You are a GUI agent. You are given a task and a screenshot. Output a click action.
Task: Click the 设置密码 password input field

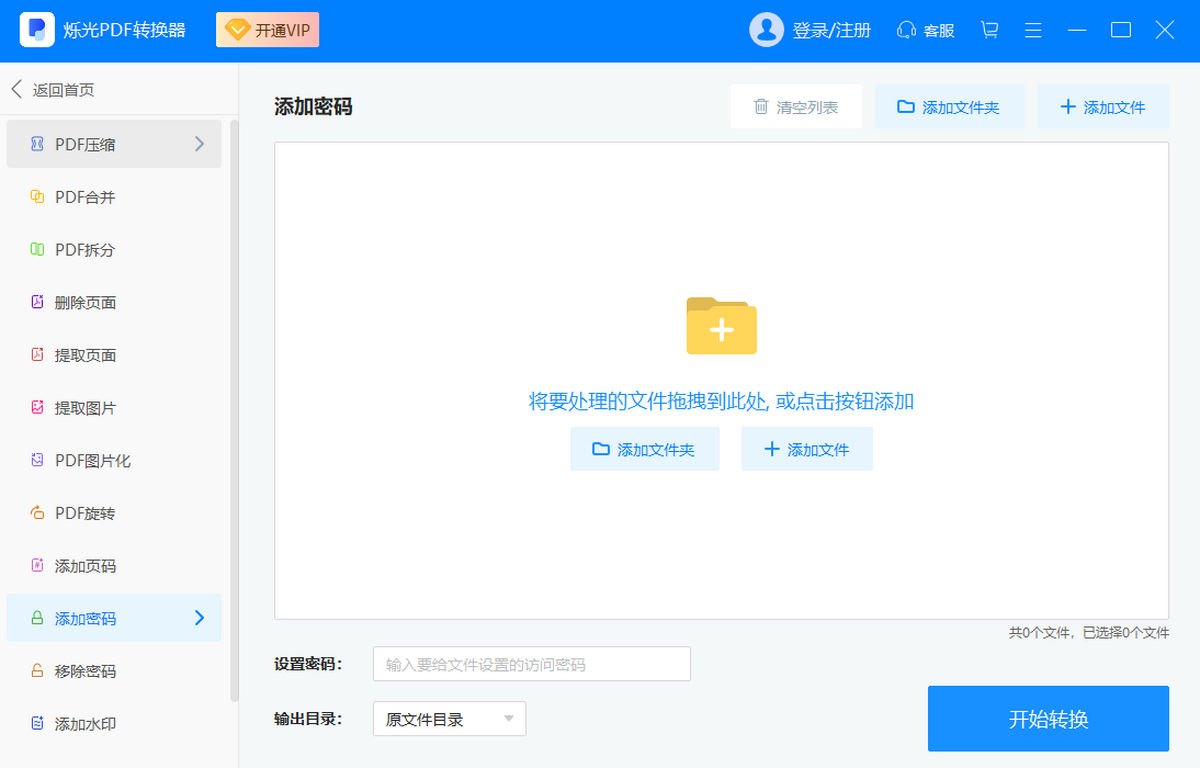tap(531, 663)
